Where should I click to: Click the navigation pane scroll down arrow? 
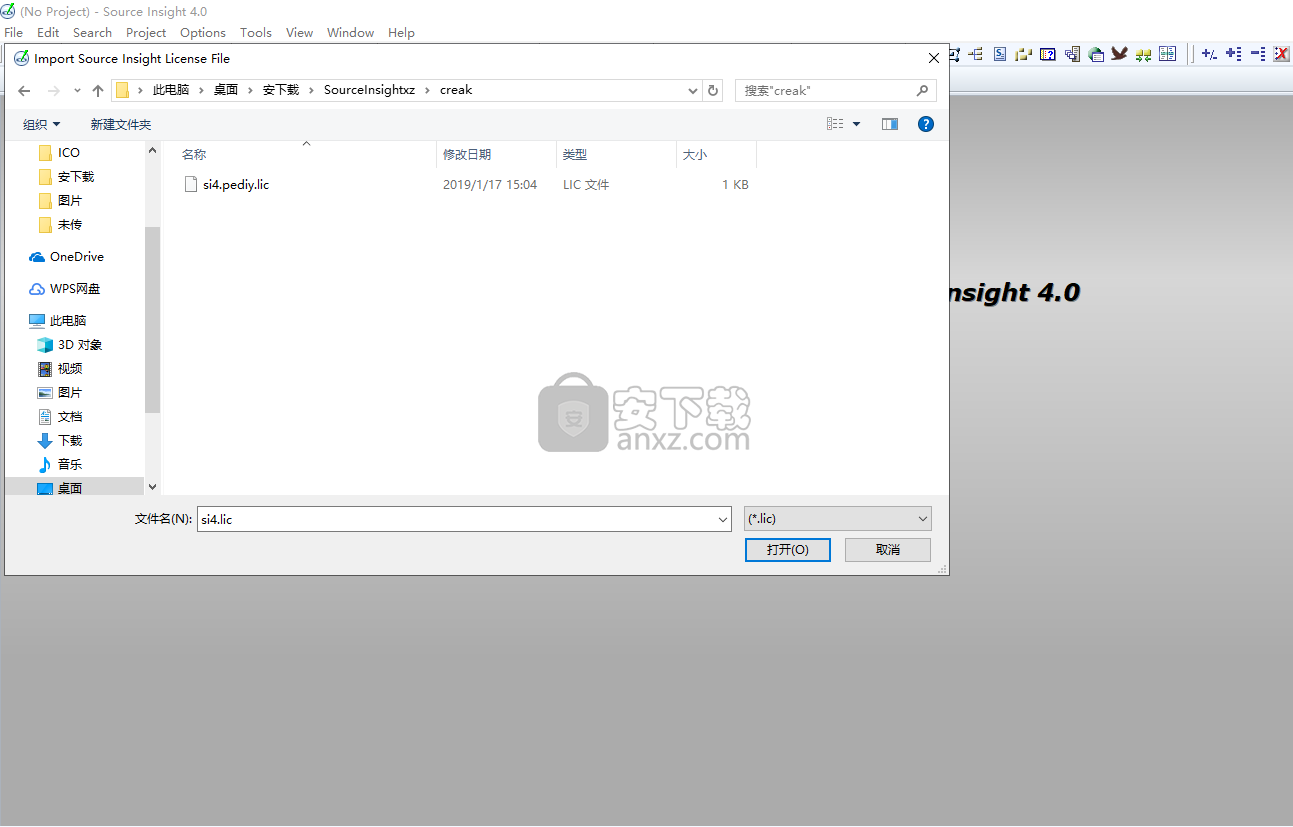pyautogui.click(x=153, y=487)
